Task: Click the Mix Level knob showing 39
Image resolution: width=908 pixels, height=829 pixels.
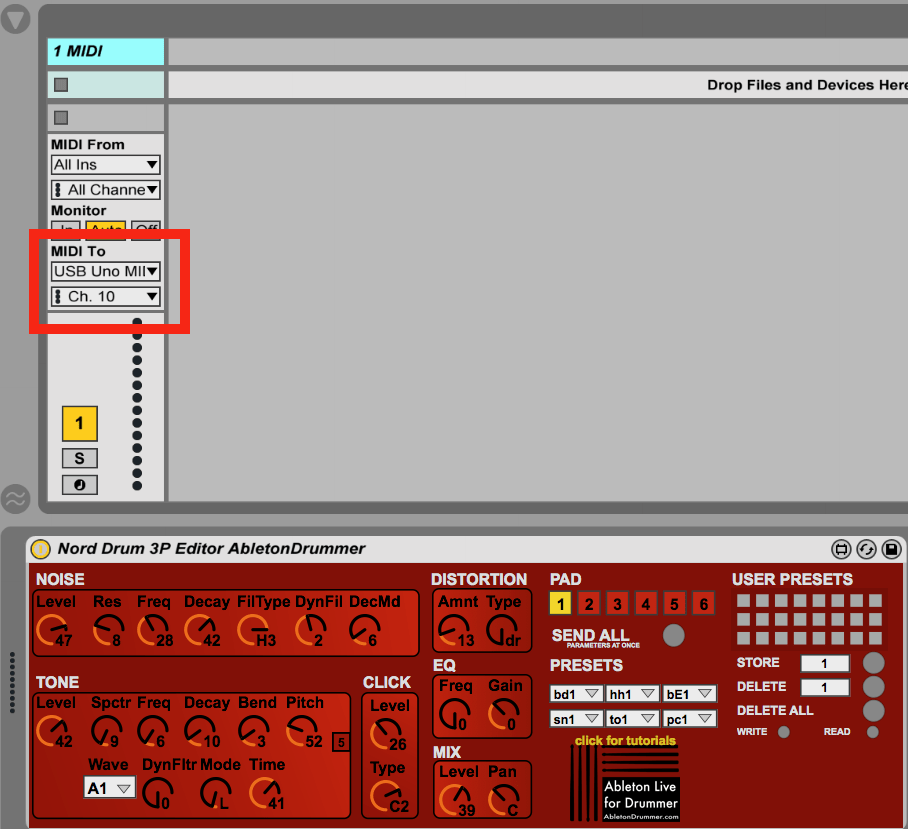Action: pyautogui.click(x=455, y=800)
